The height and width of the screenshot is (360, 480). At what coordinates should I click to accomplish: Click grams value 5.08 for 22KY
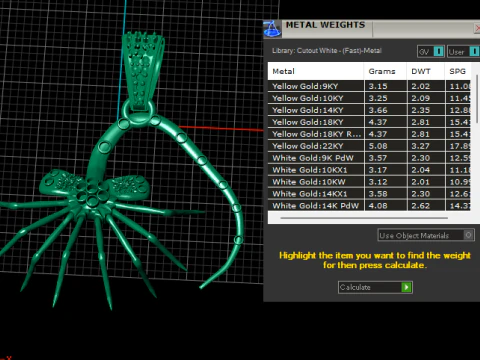point(378,146)
